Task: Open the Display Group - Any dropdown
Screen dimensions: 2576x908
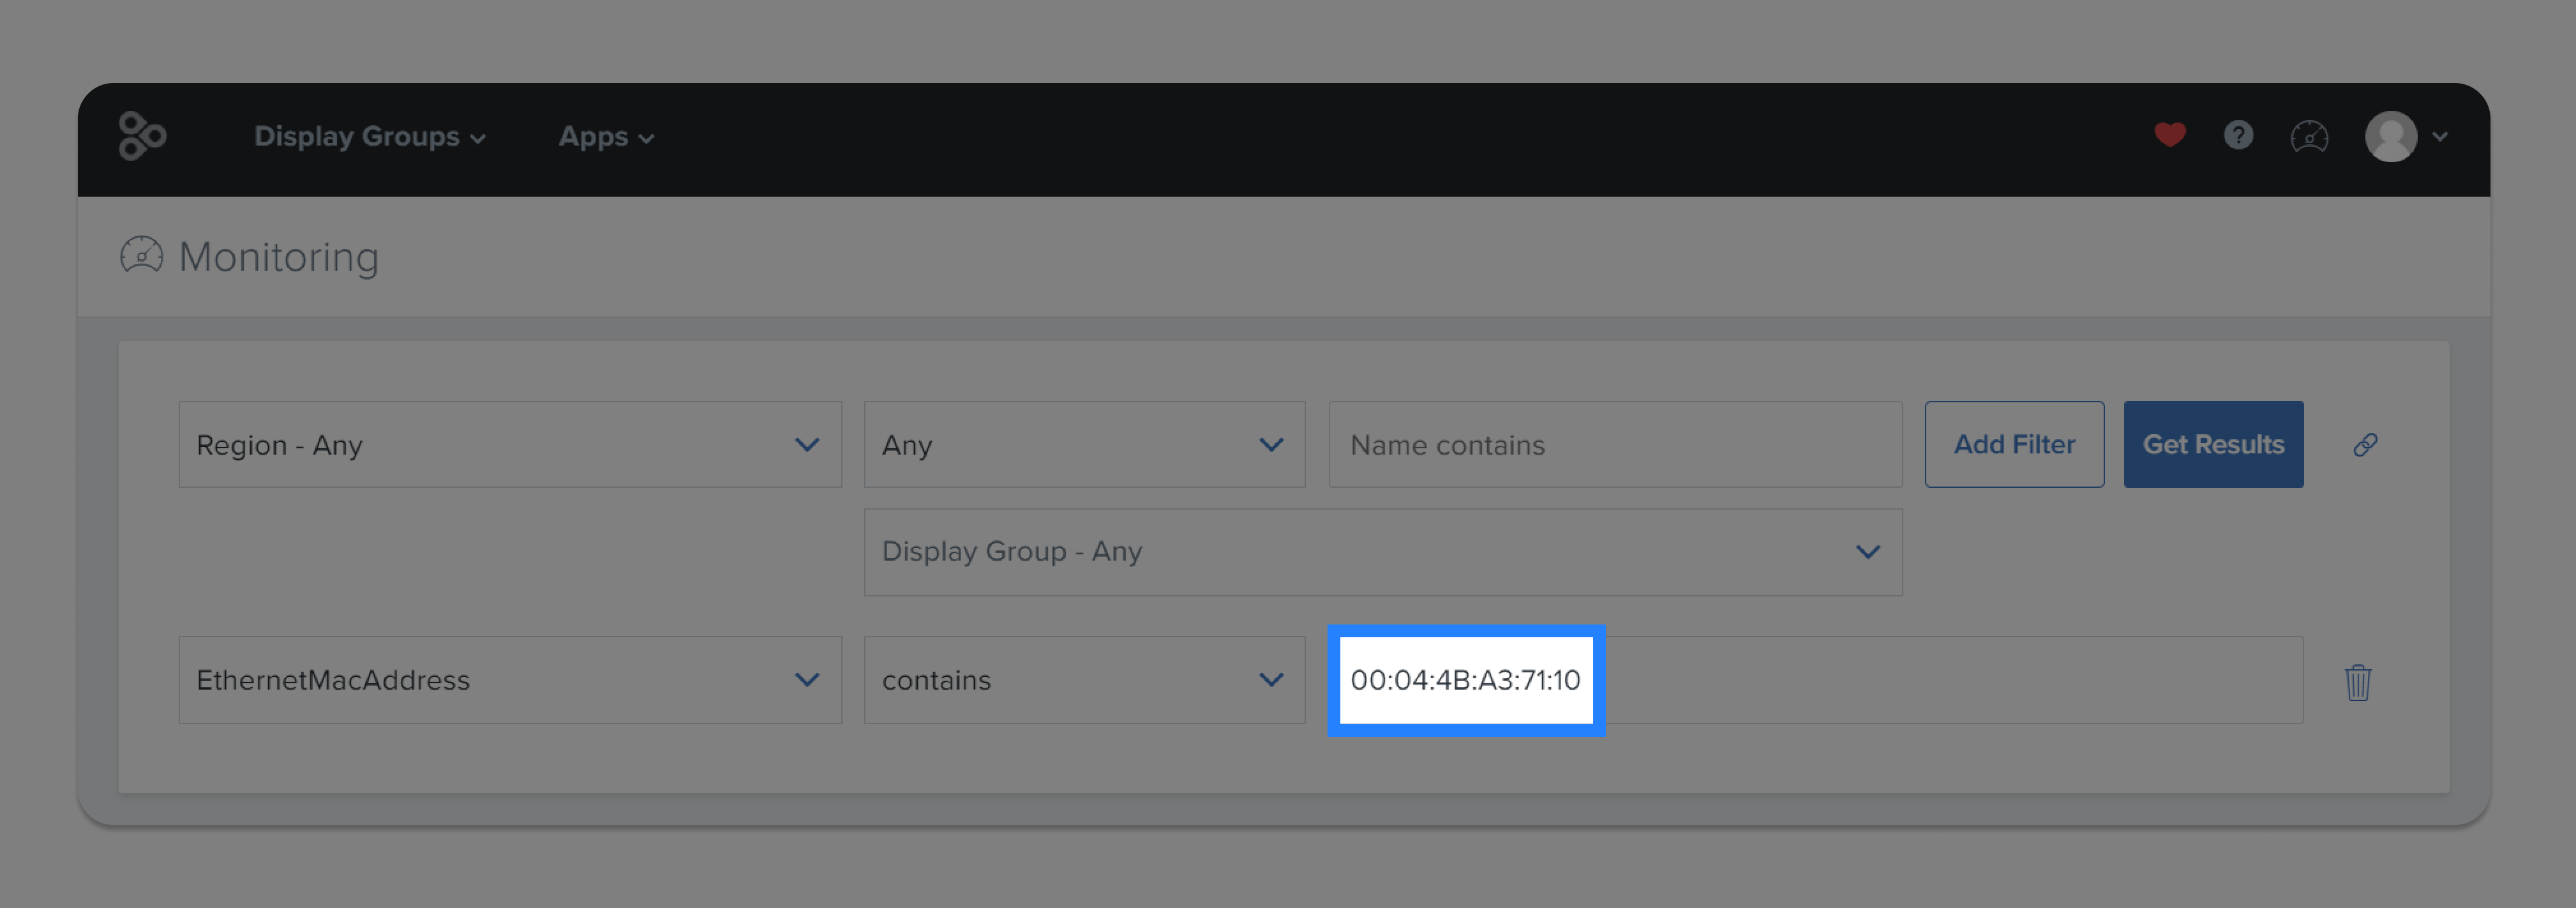Action: click(1383, 552)
